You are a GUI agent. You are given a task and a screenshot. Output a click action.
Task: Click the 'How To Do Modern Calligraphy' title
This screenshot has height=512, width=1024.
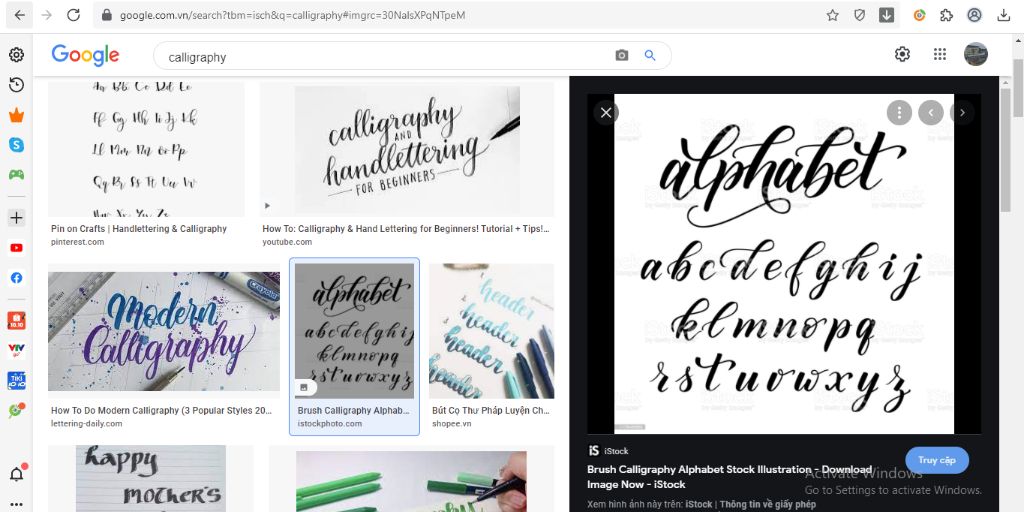(161, 411)
